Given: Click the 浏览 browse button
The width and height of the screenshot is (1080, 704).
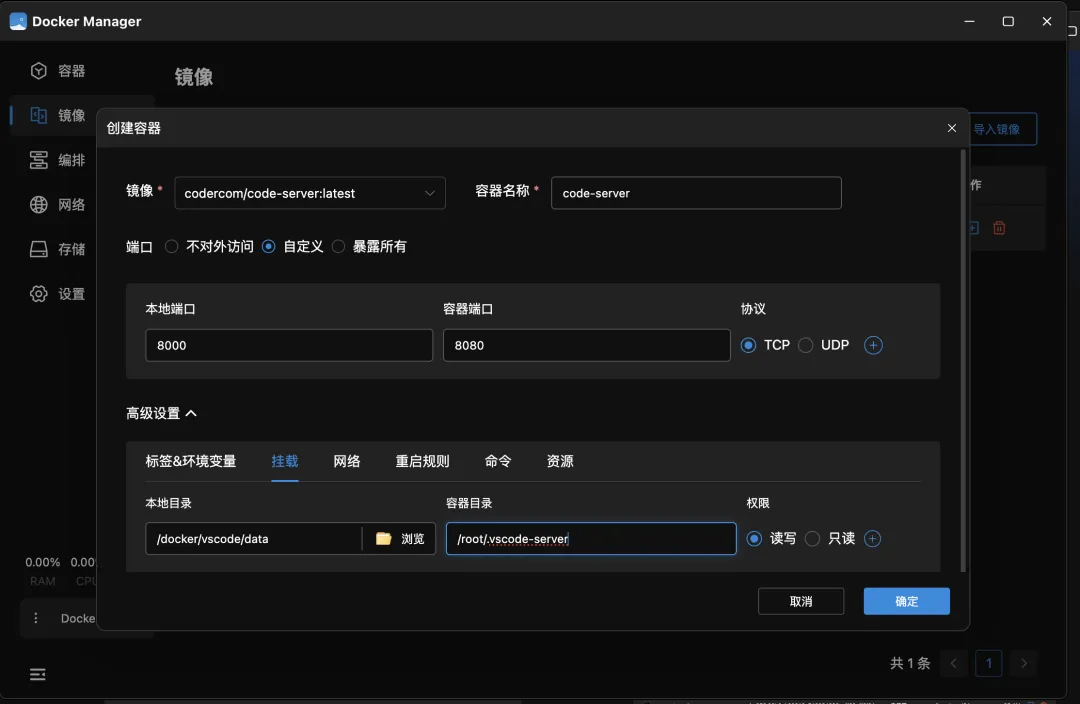Looking at the screenshot, I should [399, 539].
